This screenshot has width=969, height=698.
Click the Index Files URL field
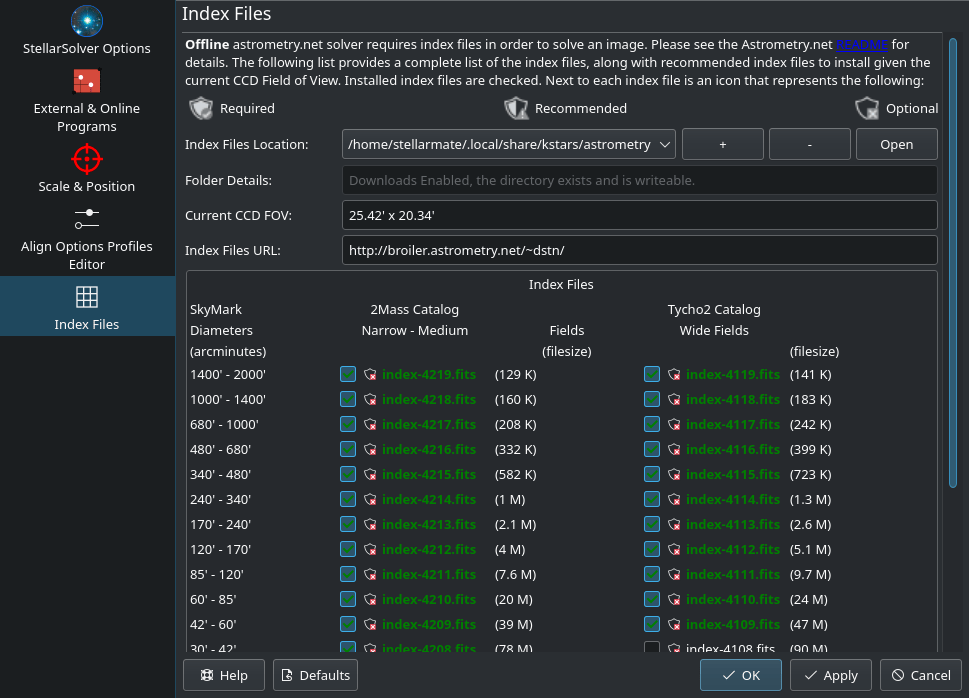click(x=640, y=250)
